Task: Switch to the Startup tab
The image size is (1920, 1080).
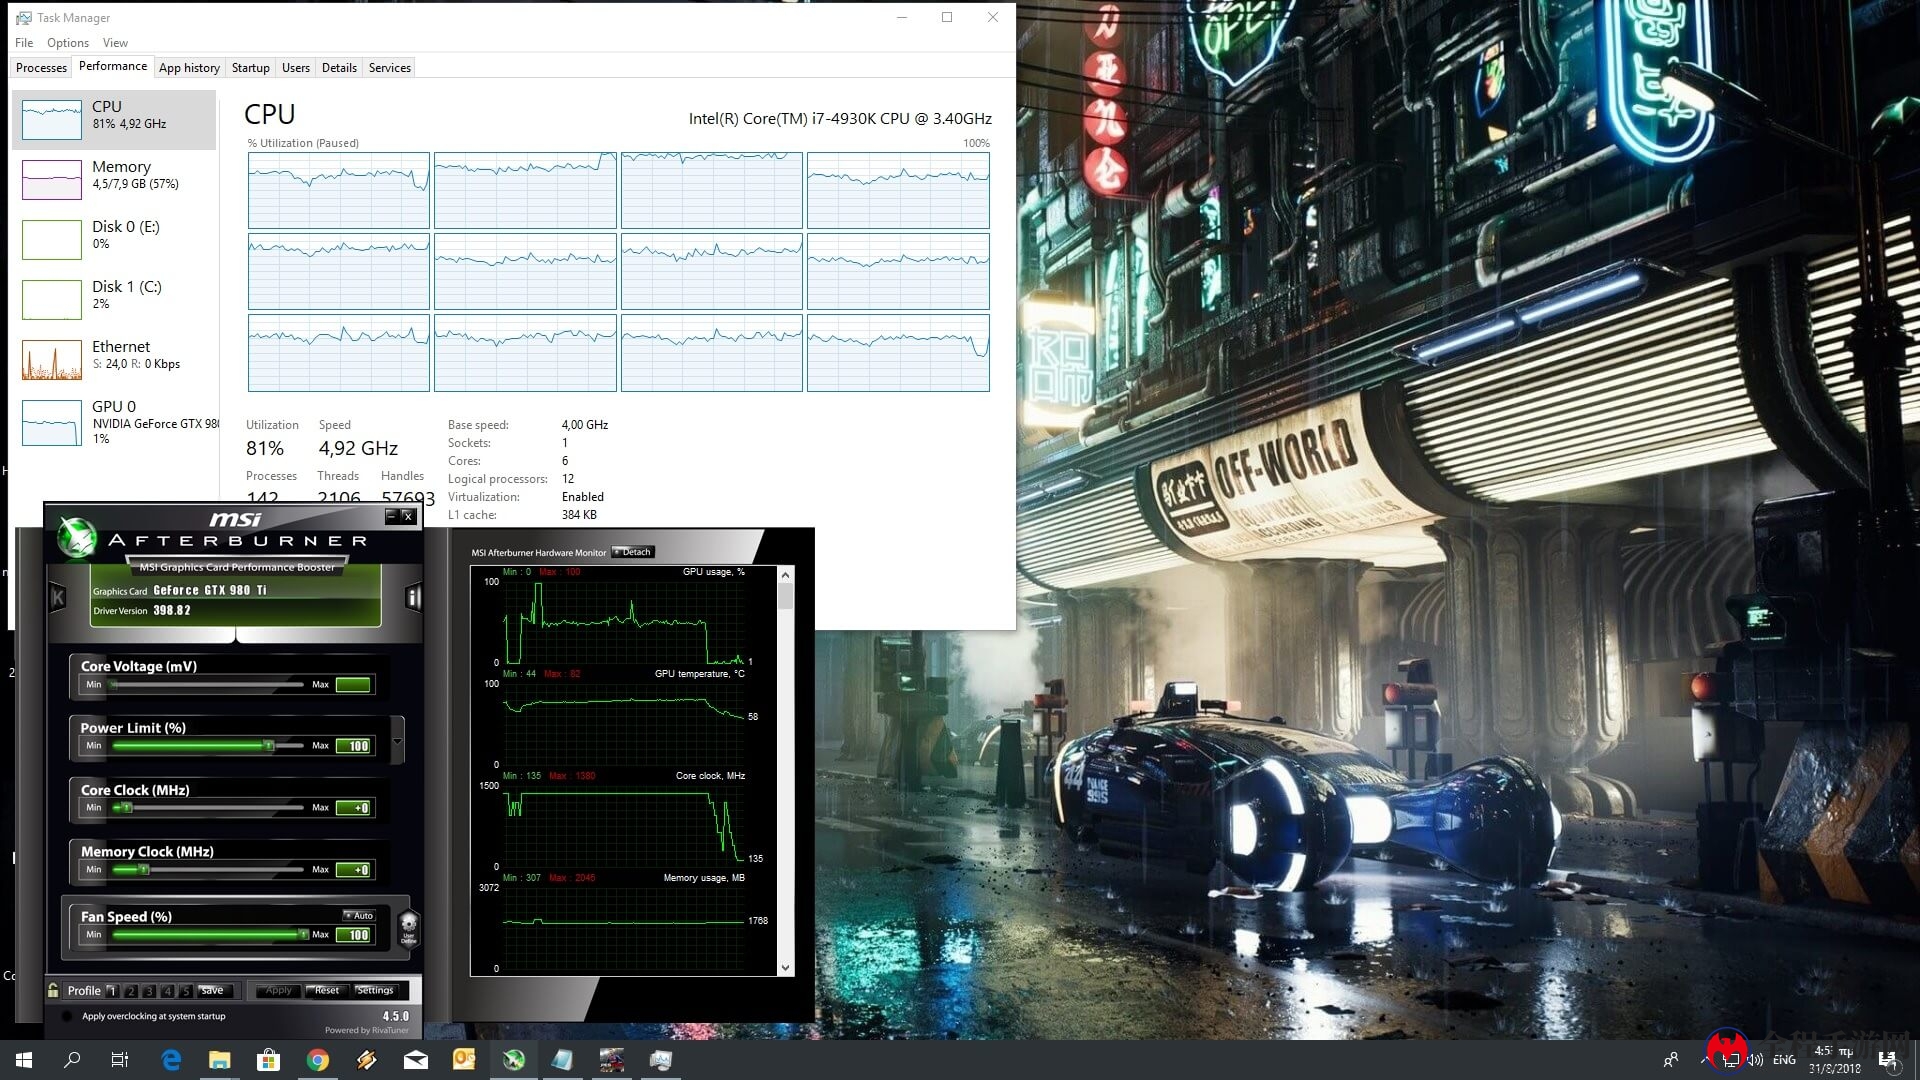Action: tap(250, 68)
